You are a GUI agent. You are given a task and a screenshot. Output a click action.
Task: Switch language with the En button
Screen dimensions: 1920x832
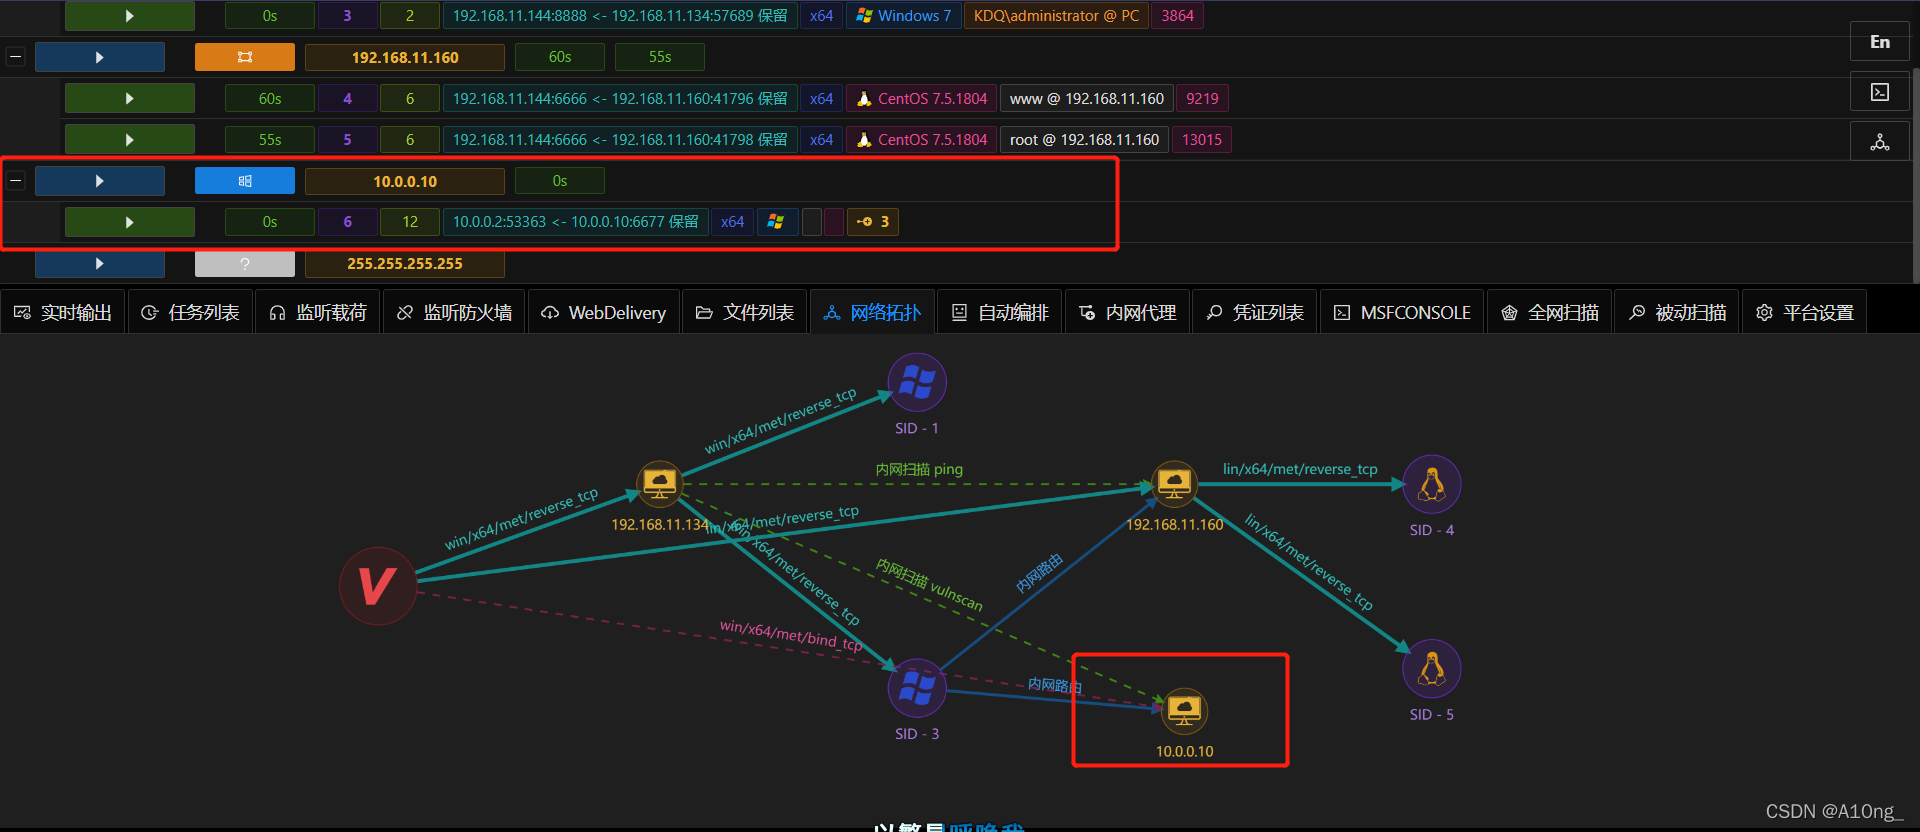1880,42
